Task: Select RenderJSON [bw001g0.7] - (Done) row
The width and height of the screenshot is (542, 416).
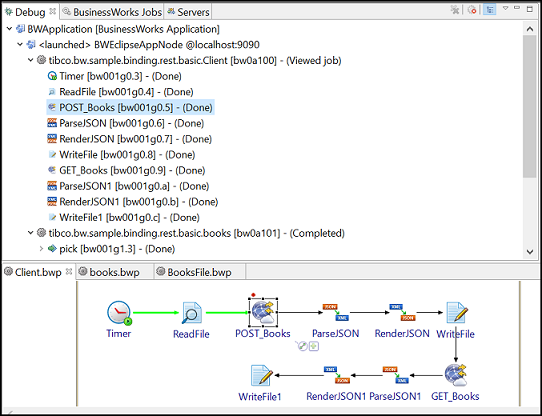Action: tap(130, 139)
